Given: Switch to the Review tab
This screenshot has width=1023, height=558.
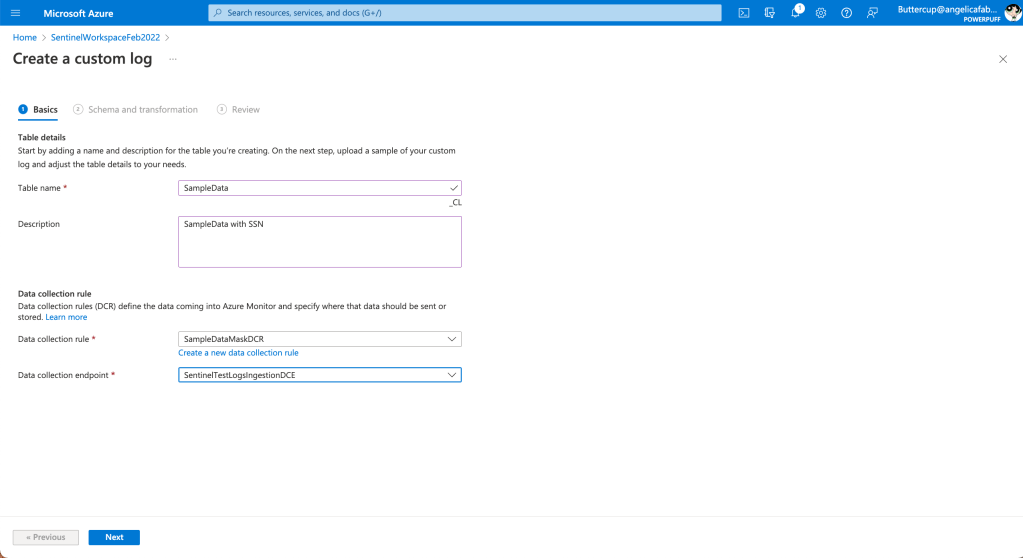Looking at the screenshot, I should click(x=245, y=110).
